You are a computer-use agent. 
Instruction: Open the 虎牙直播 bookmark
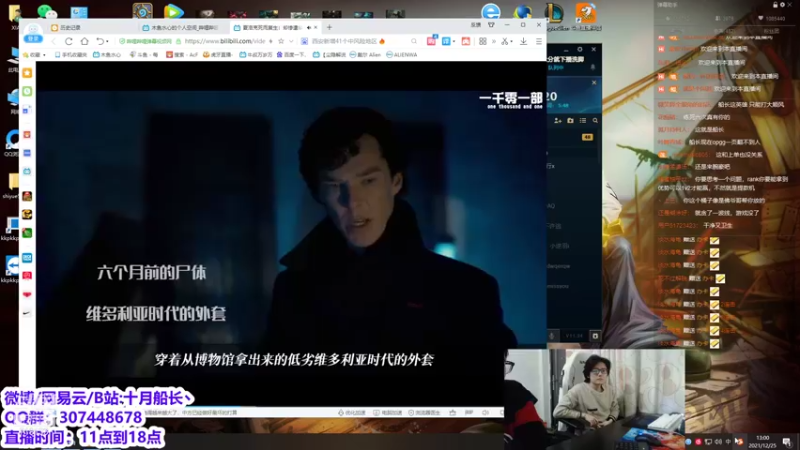[218, 55]
